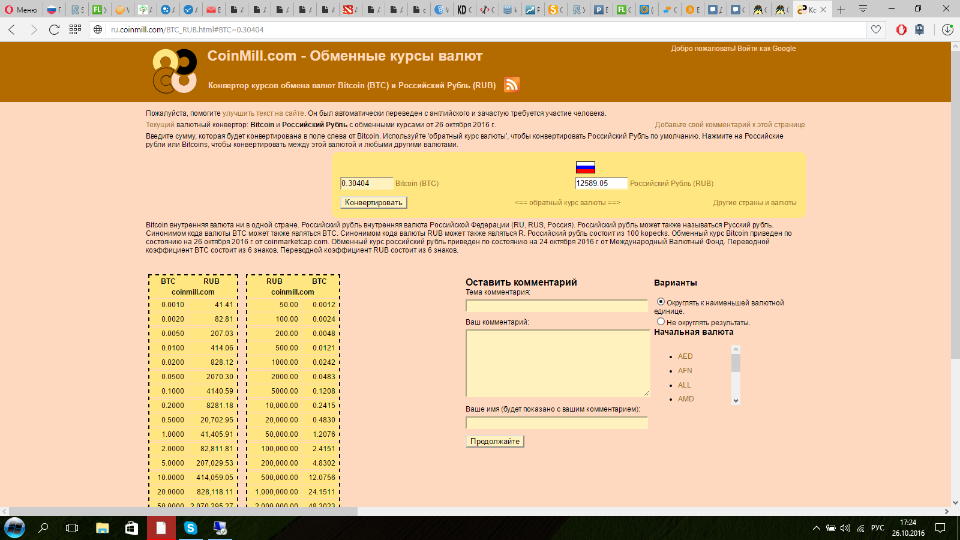
Task: Click Войти как Google link
Action: coord(767,48)
